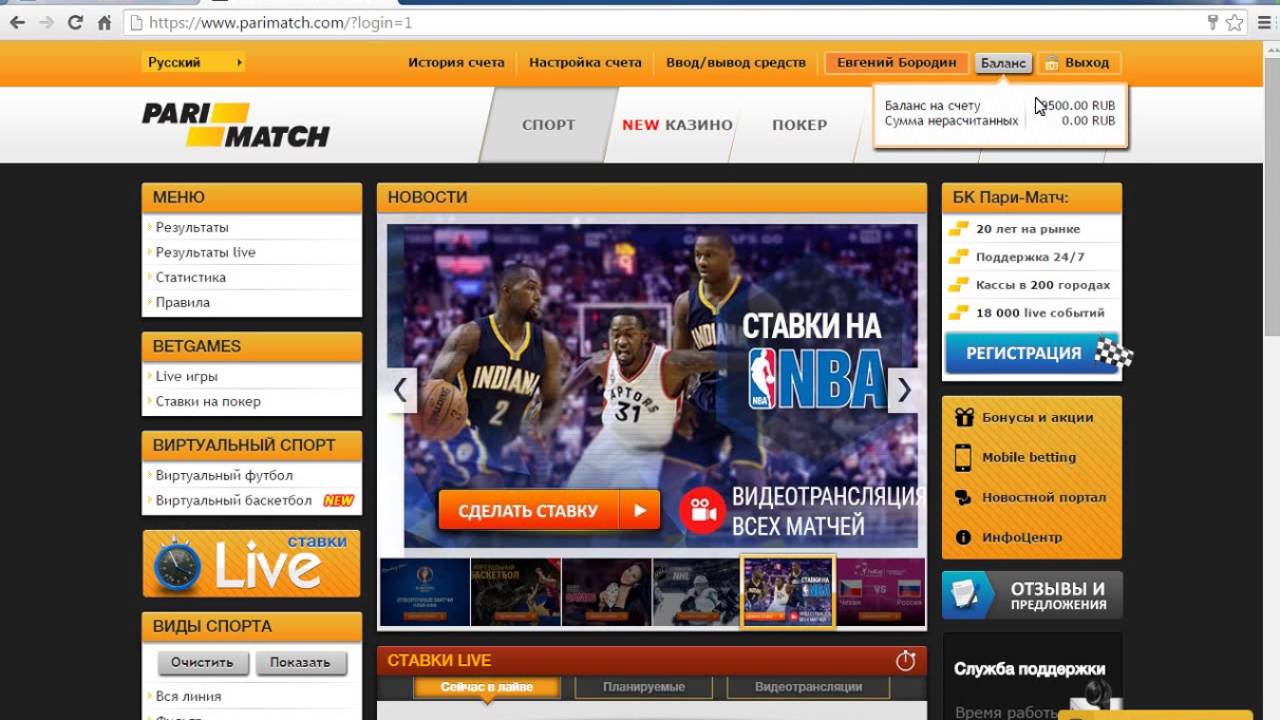Screen dimensions: 1280x720
Task: Select the virtual basketball news thumbnail
Action: pos(516,592)
